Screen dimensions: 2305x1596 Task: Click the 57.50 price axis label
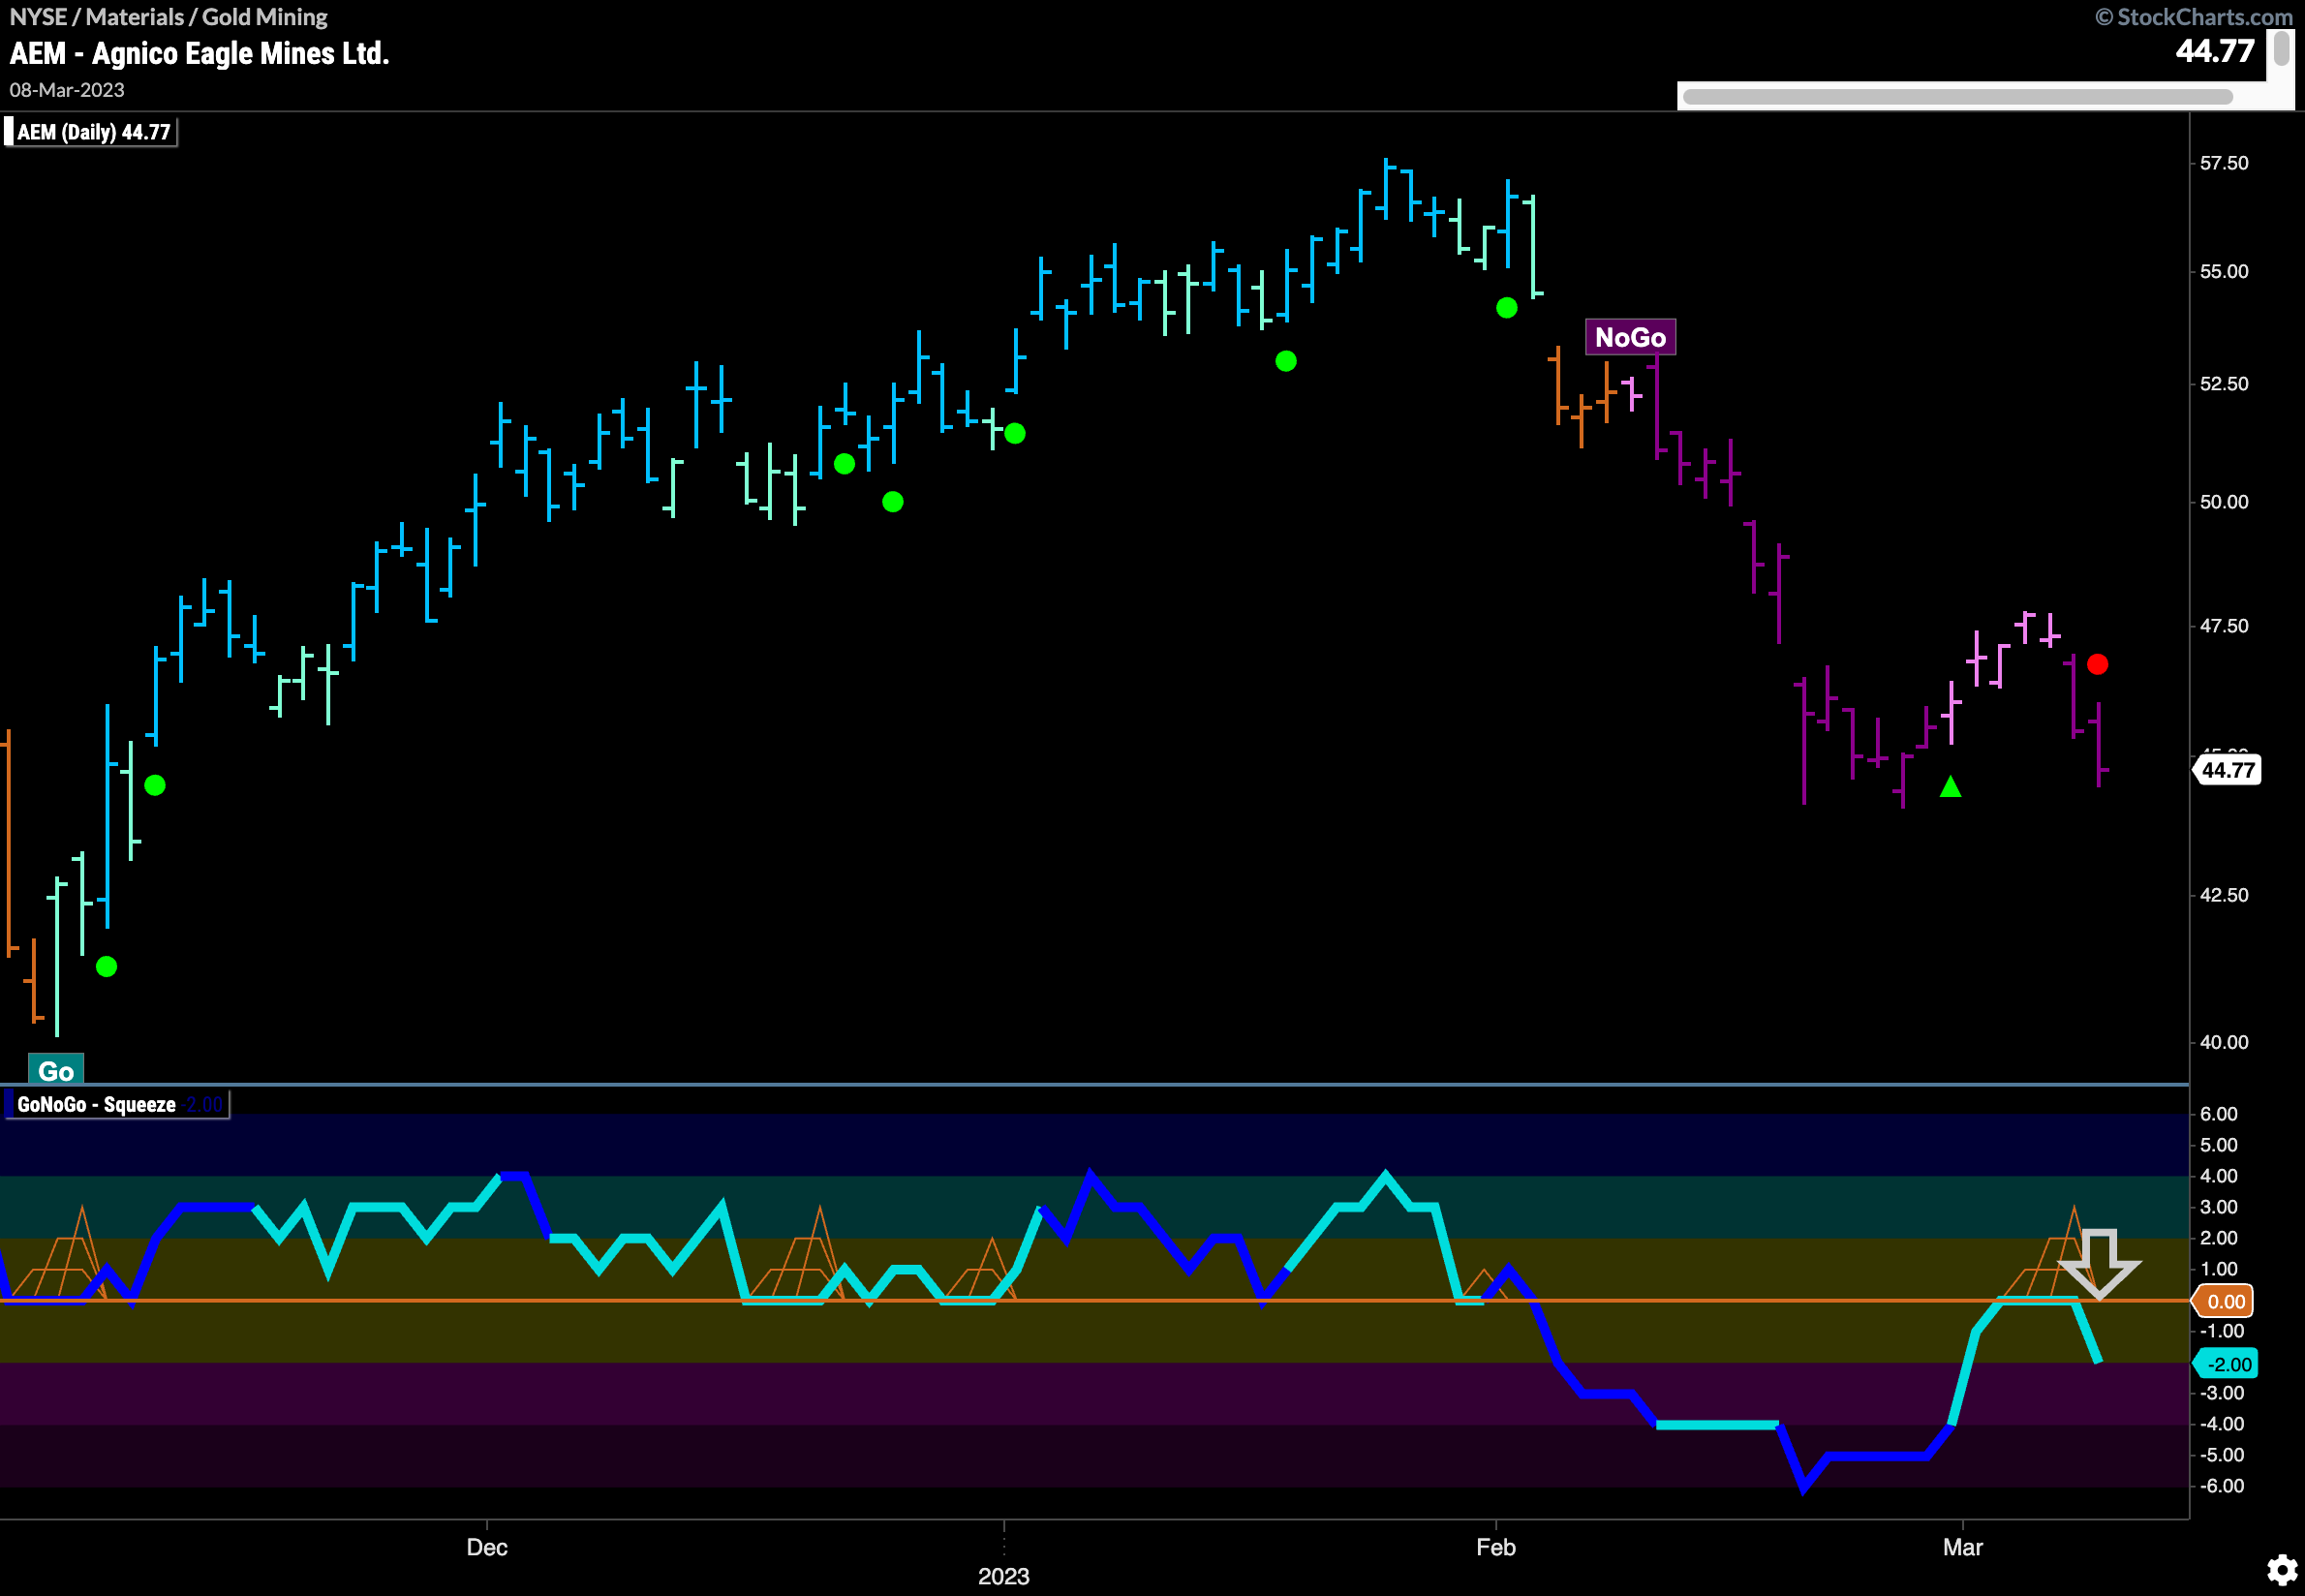click(x=2224, y=163)
